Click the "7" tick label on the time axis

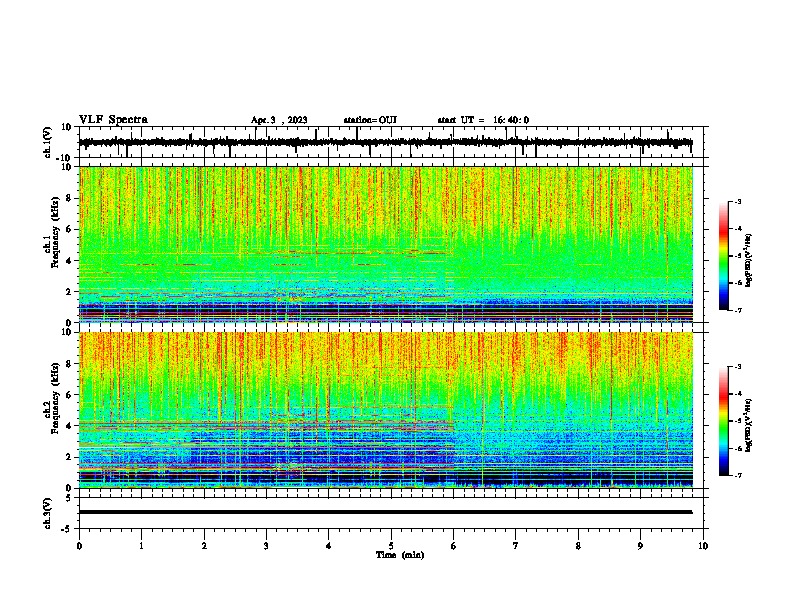coord(516,546)
